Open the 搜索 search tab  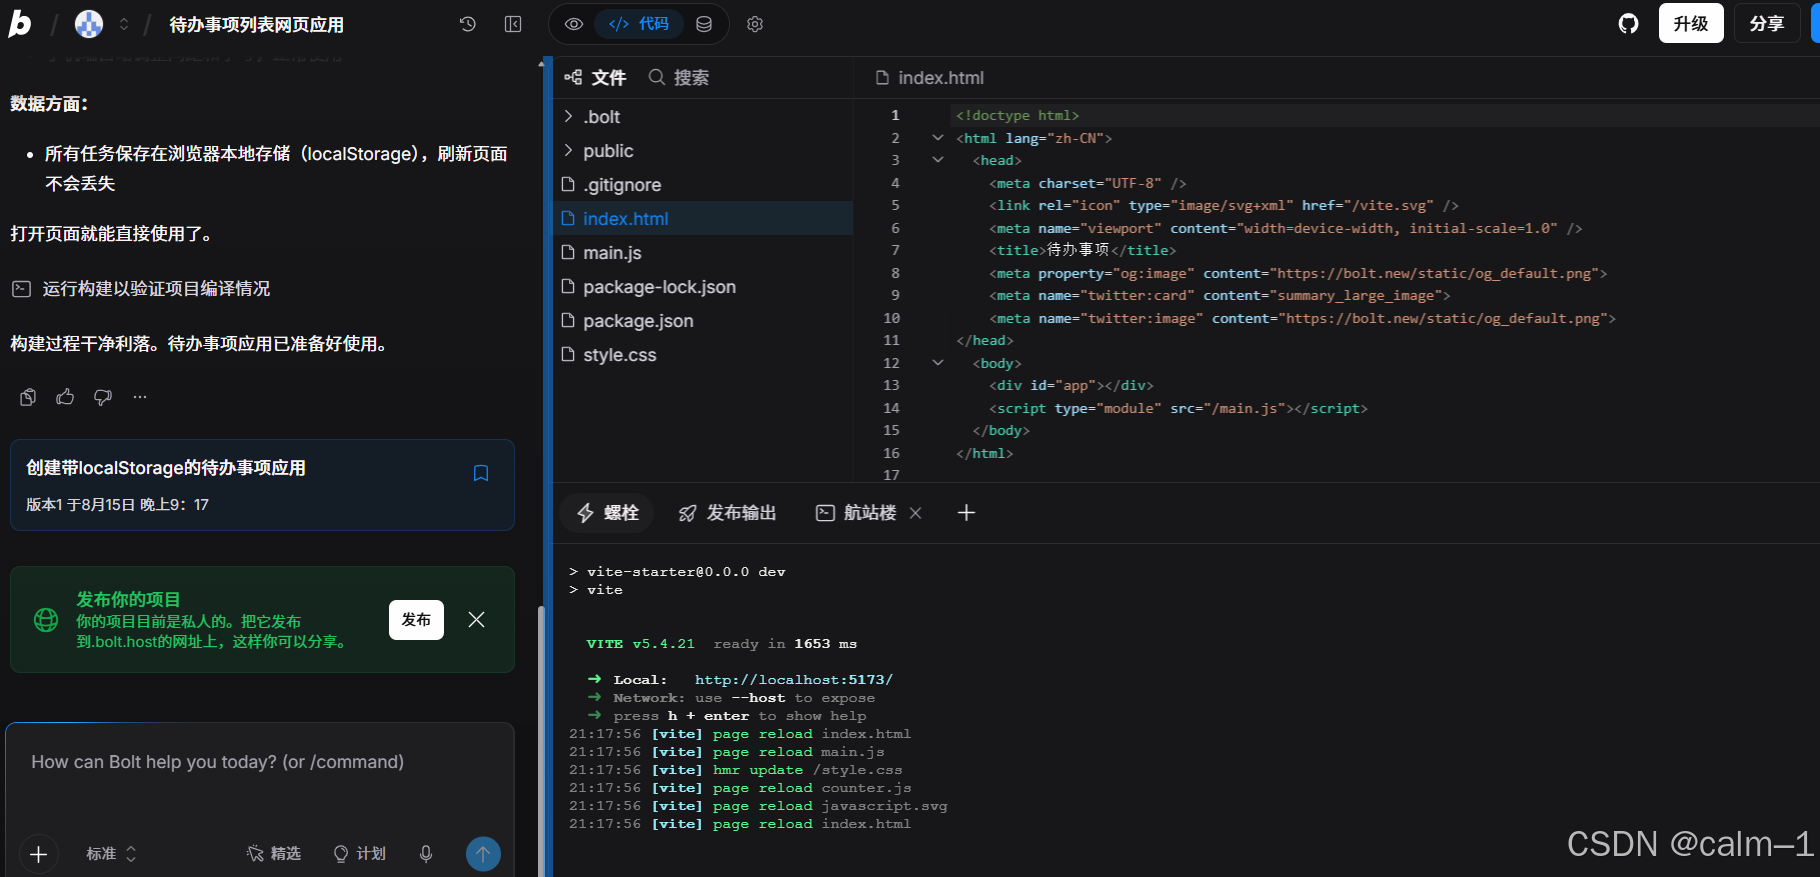point(679,78)
